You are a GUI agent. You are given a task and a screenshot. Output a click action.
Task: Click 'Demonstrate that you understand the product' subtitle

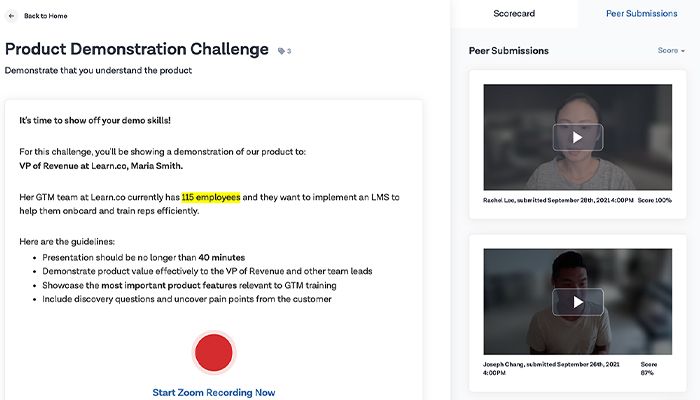(x=98, y=70)
